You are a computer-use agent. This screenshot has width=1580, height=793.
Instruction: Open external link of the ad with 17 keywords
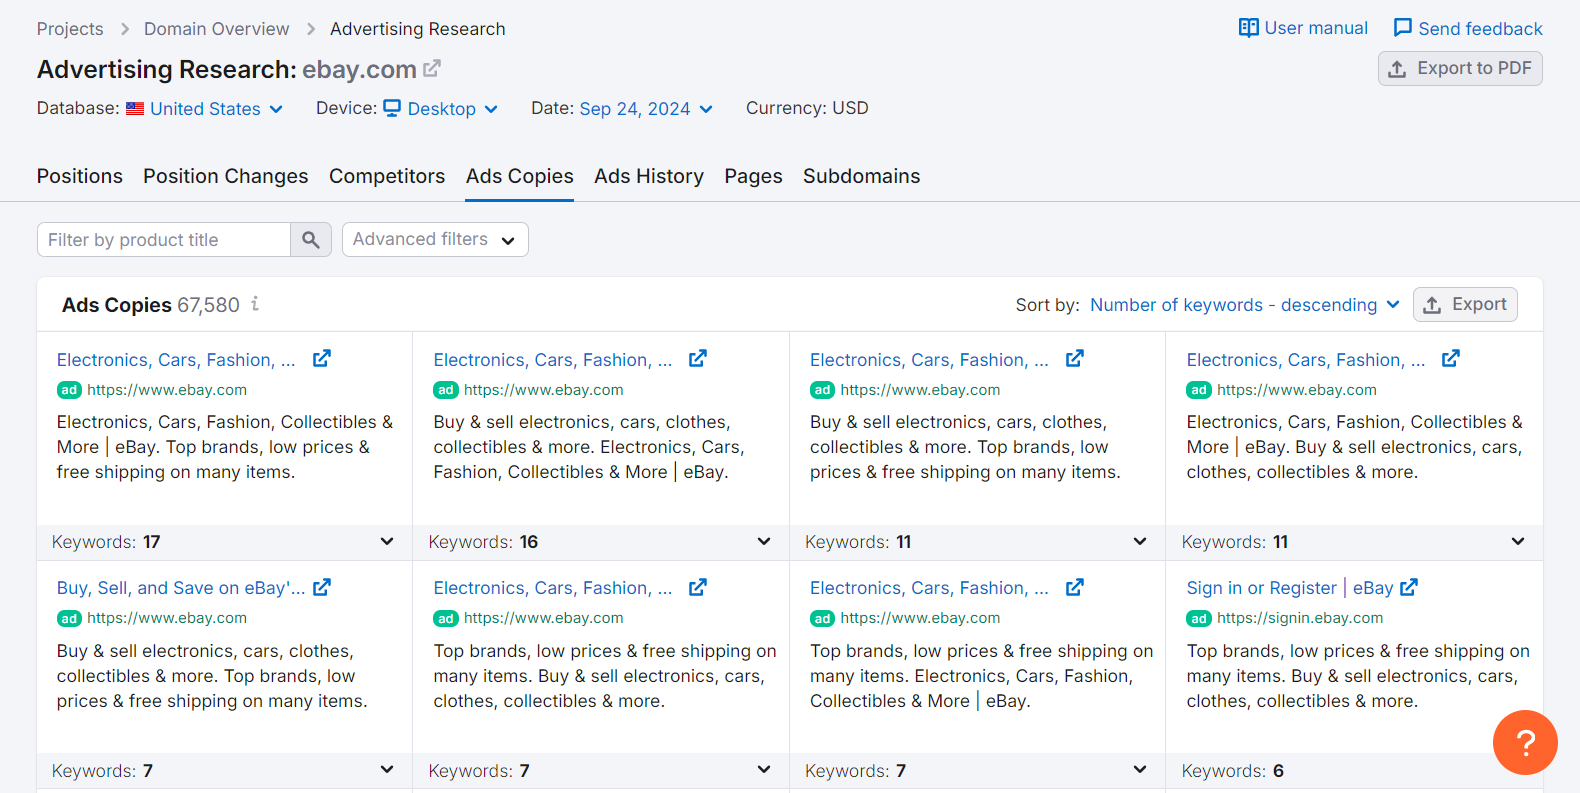tap(322, 359)
